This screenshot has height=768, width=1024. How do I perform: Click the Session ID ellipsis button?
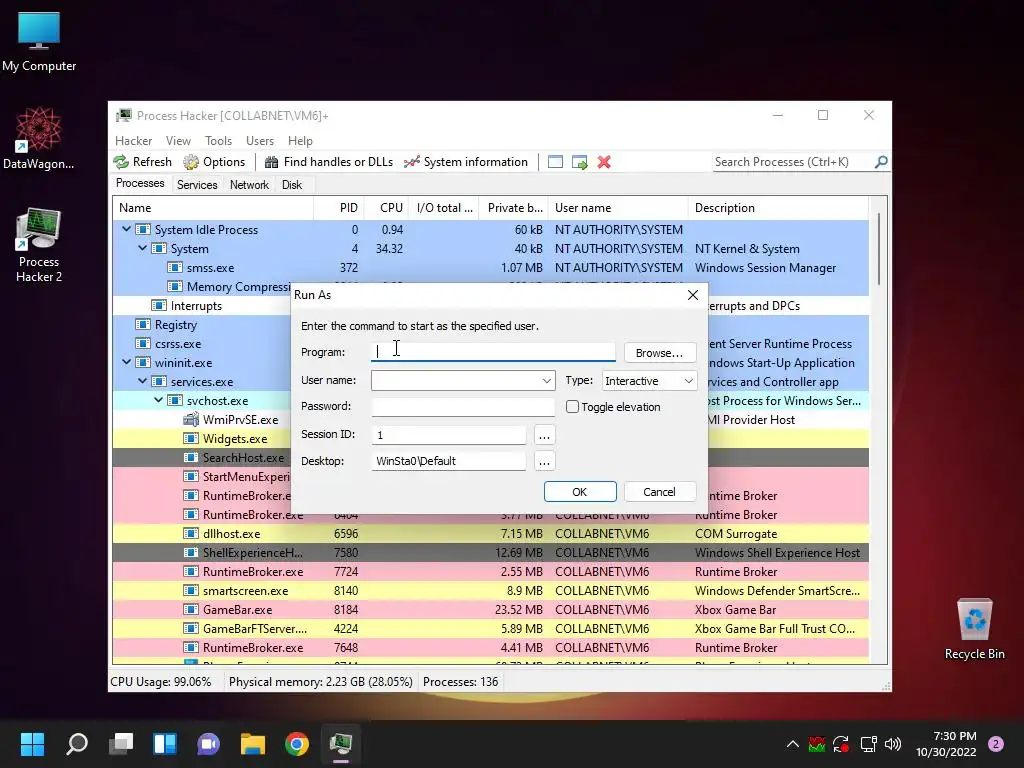click(544, 435)
